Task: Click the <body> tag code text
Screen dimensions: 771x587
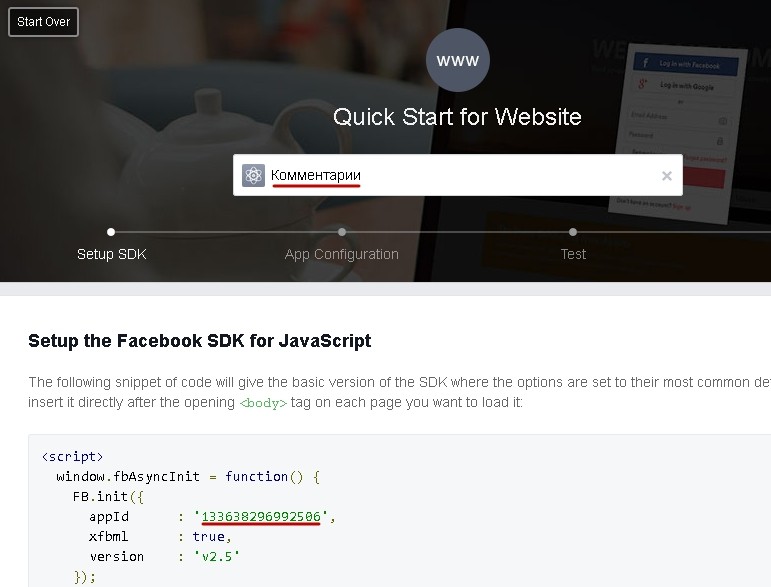Action: pyautogui.click(x=263, y=403)
